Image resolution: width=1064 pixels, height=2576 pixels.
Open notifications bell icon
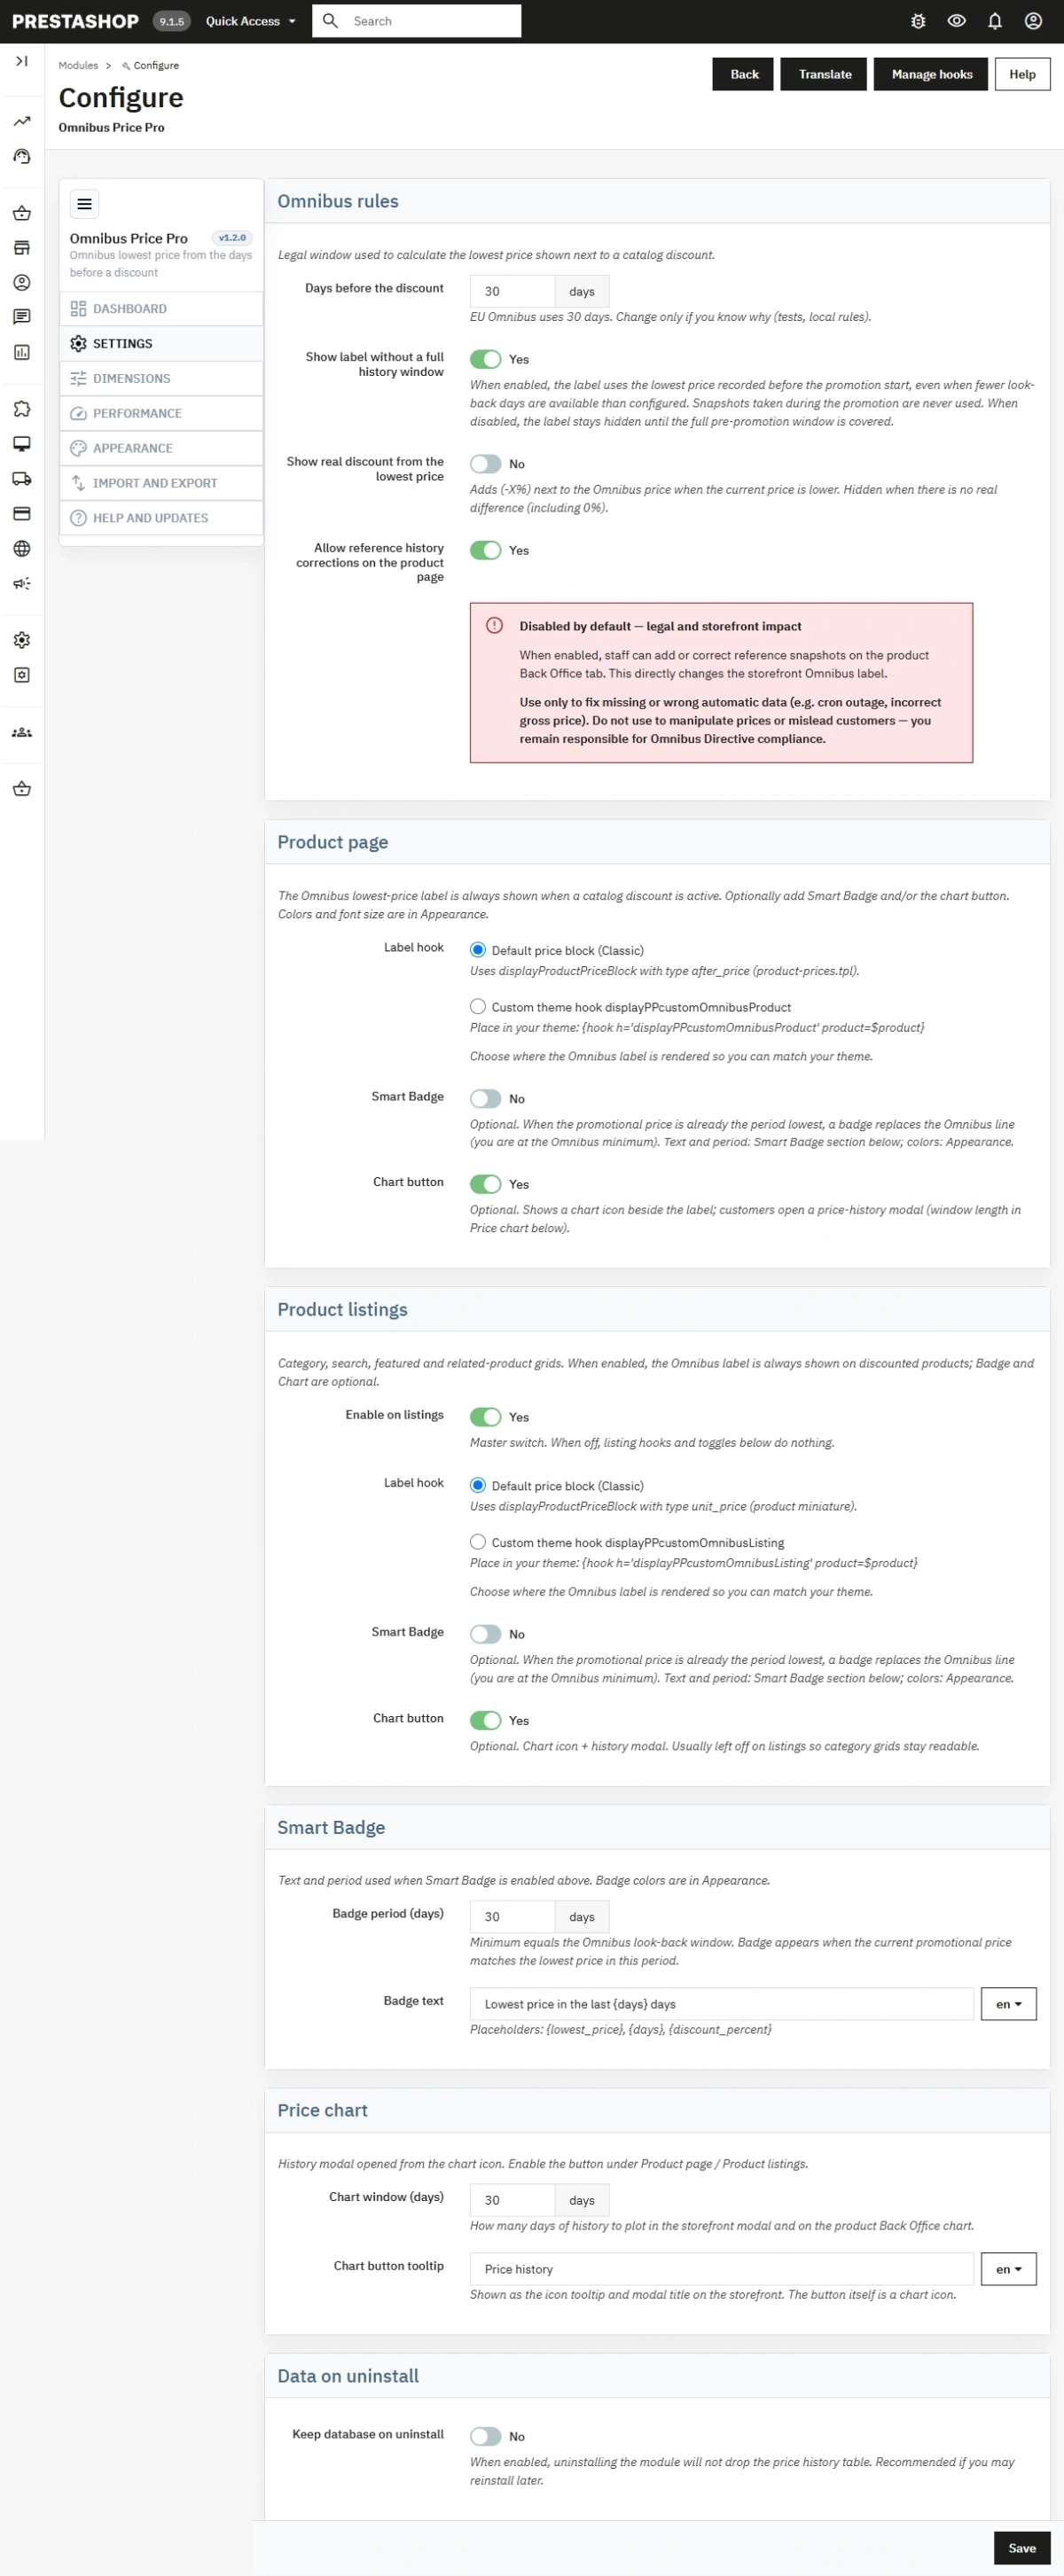[995, 21]
